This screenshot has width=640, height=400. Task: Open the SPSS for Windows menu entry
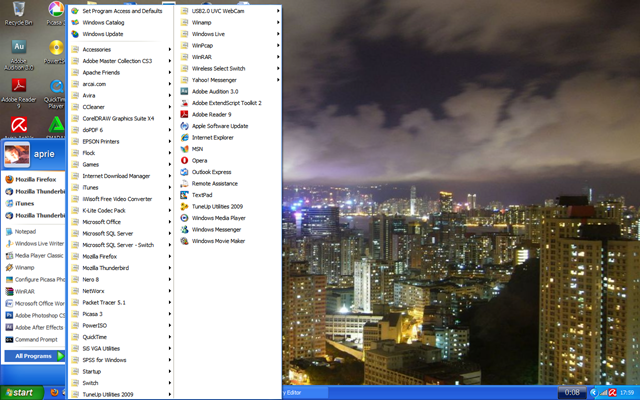coord(121,360)
